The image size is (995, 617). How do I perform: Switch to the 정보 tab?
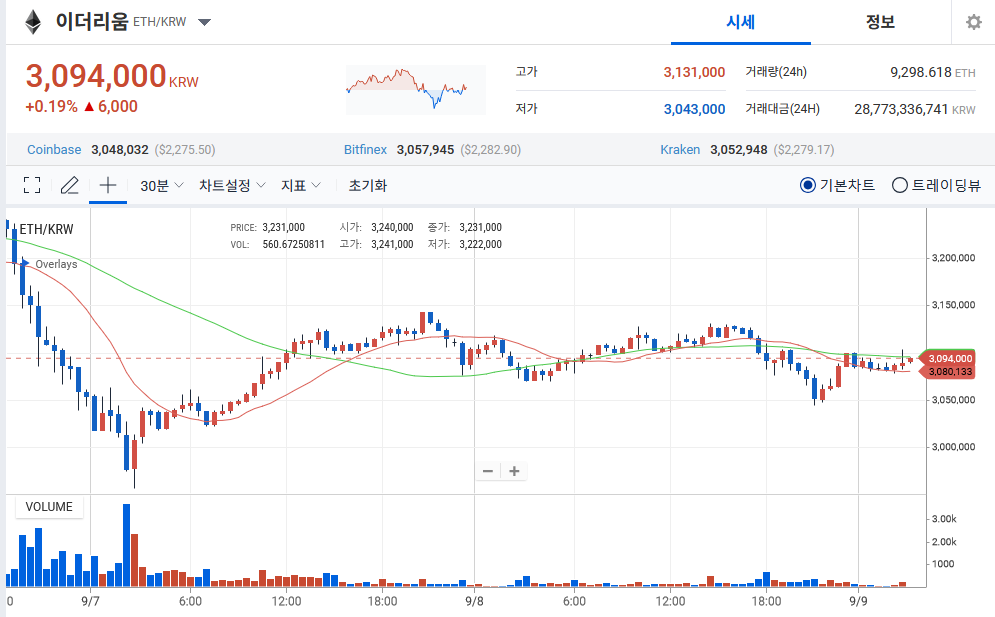pos(880,22)
